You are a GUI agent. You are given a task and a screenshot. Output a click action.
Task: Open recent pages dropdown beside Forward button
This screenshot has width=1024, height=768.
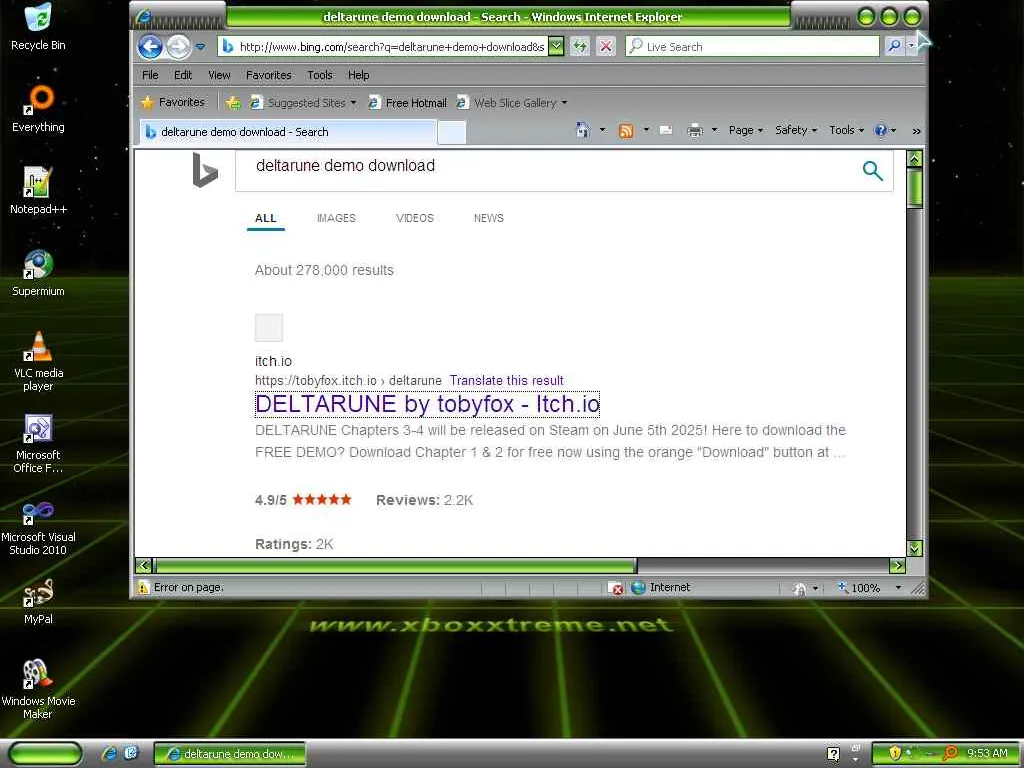(200, 47)
